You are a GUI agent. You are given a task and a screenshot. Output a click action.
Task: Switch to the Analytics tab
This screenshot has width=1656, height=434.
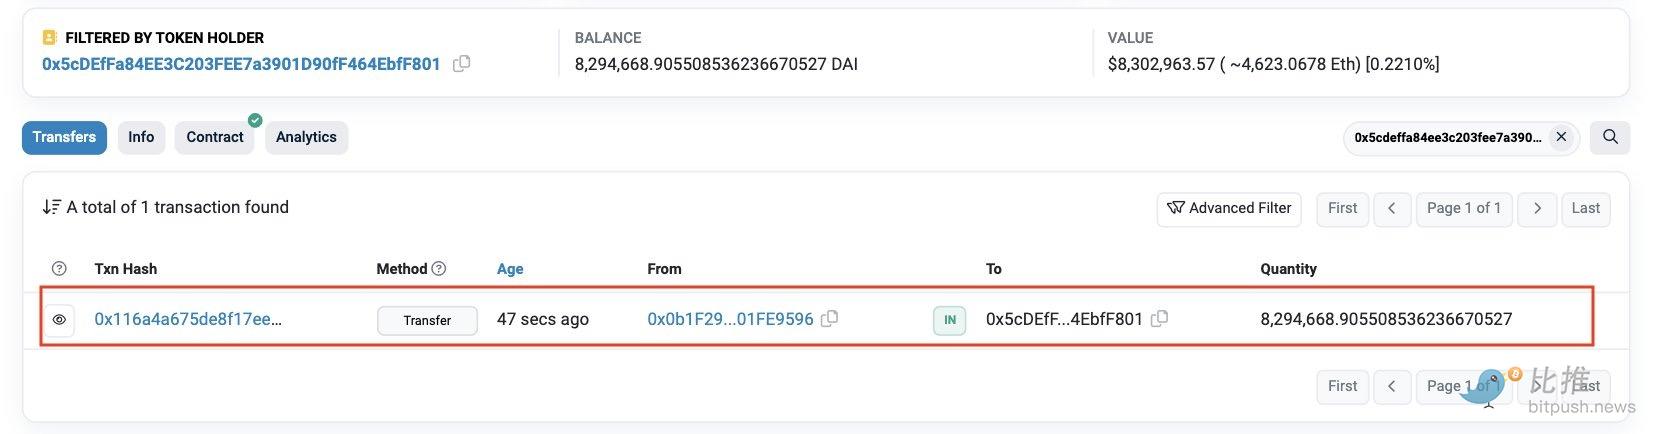[x=306, y=137]
